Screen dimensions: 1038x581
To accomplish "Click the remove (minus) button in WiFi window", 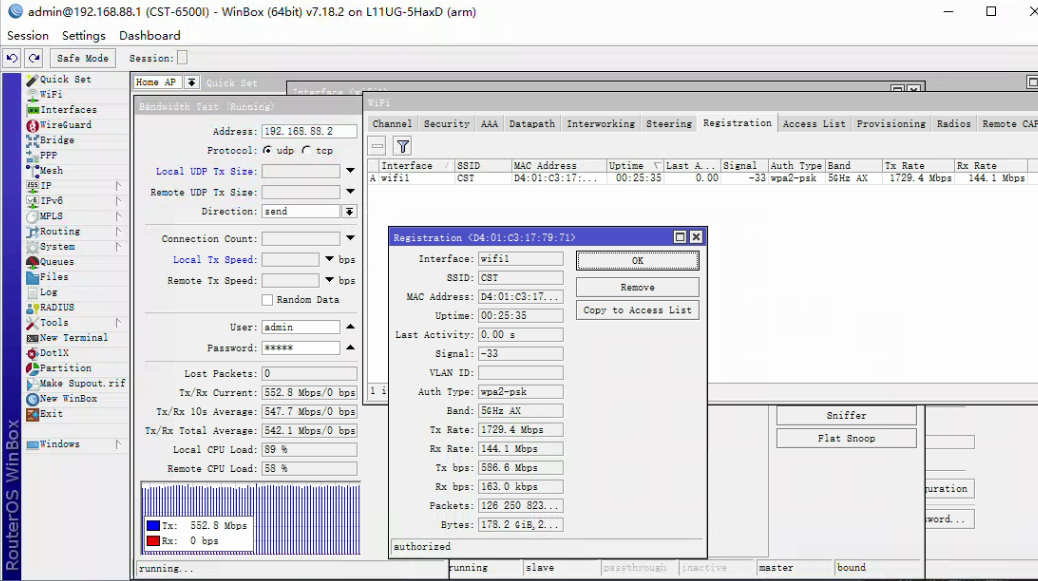I will [378, 146].
